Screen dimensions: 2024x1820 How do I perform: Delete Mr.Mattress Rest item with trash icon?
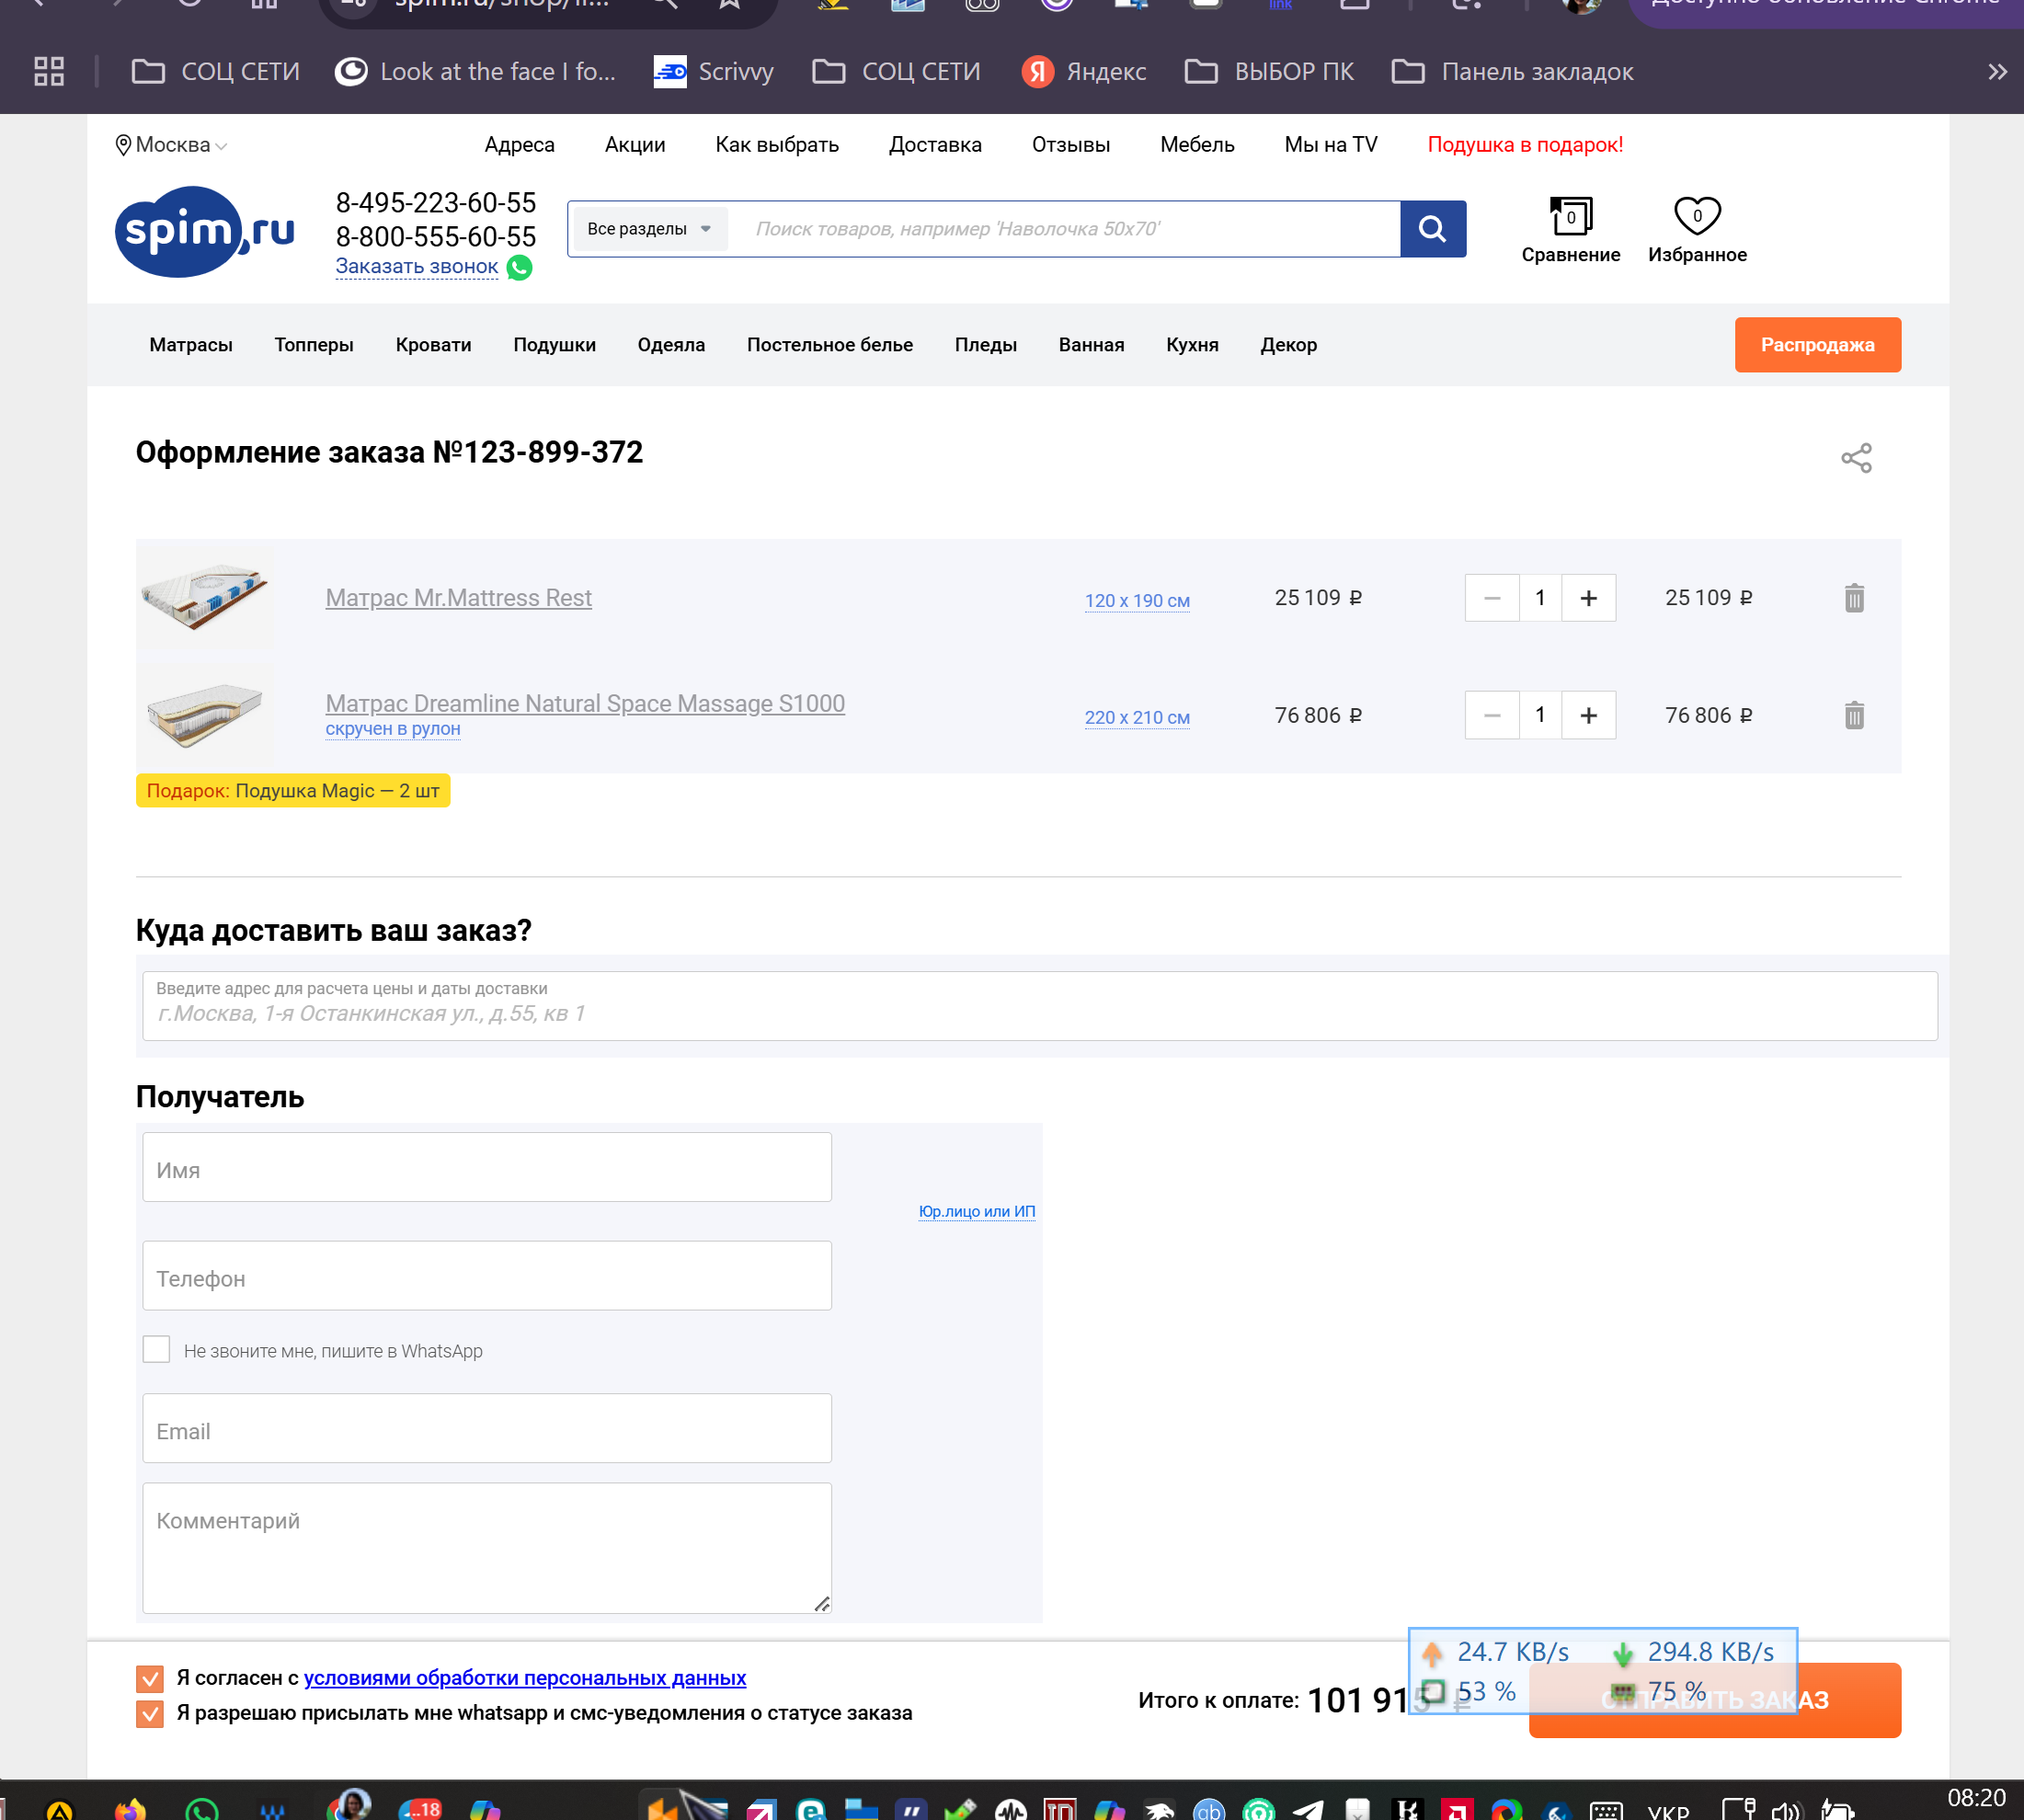1853,598
